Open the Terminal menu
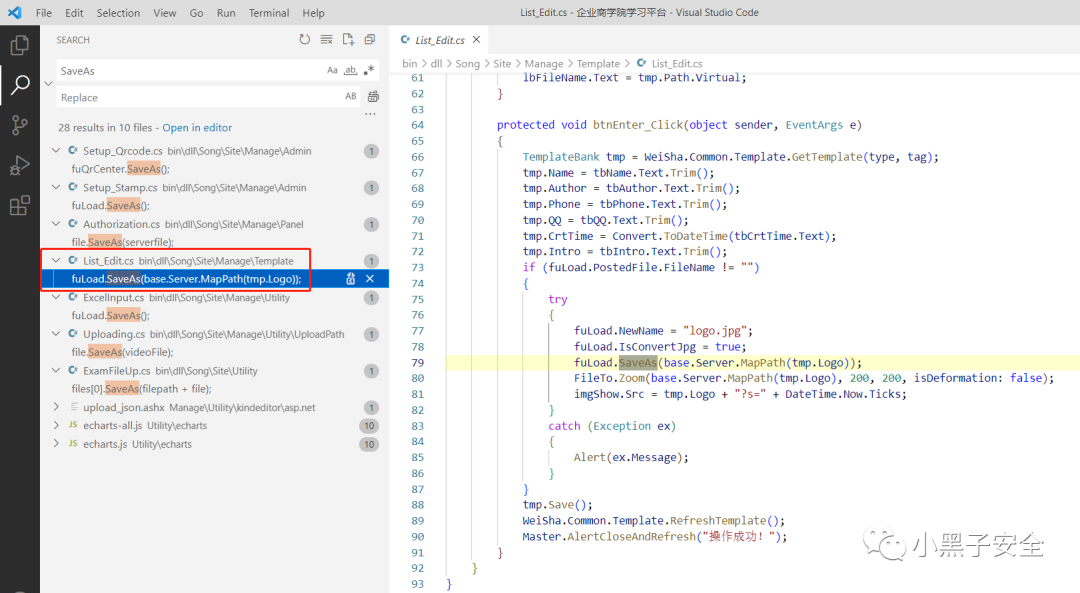The width and height of the screenshot is (1080, 593). [x=269, y=12]
